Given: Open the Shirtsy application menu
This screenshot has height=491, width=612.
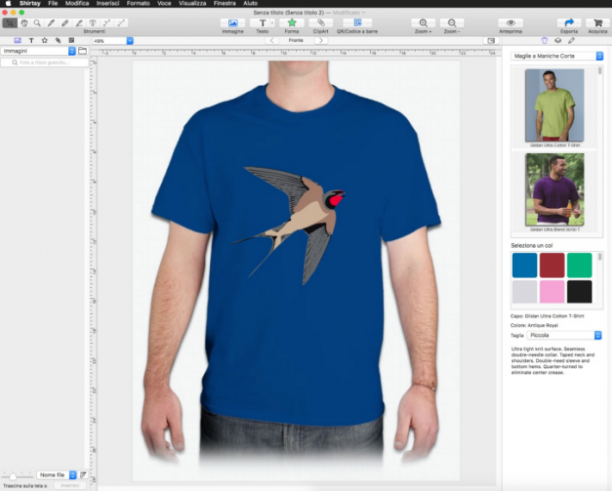Looking at the screenshot, I should [30, 3].
